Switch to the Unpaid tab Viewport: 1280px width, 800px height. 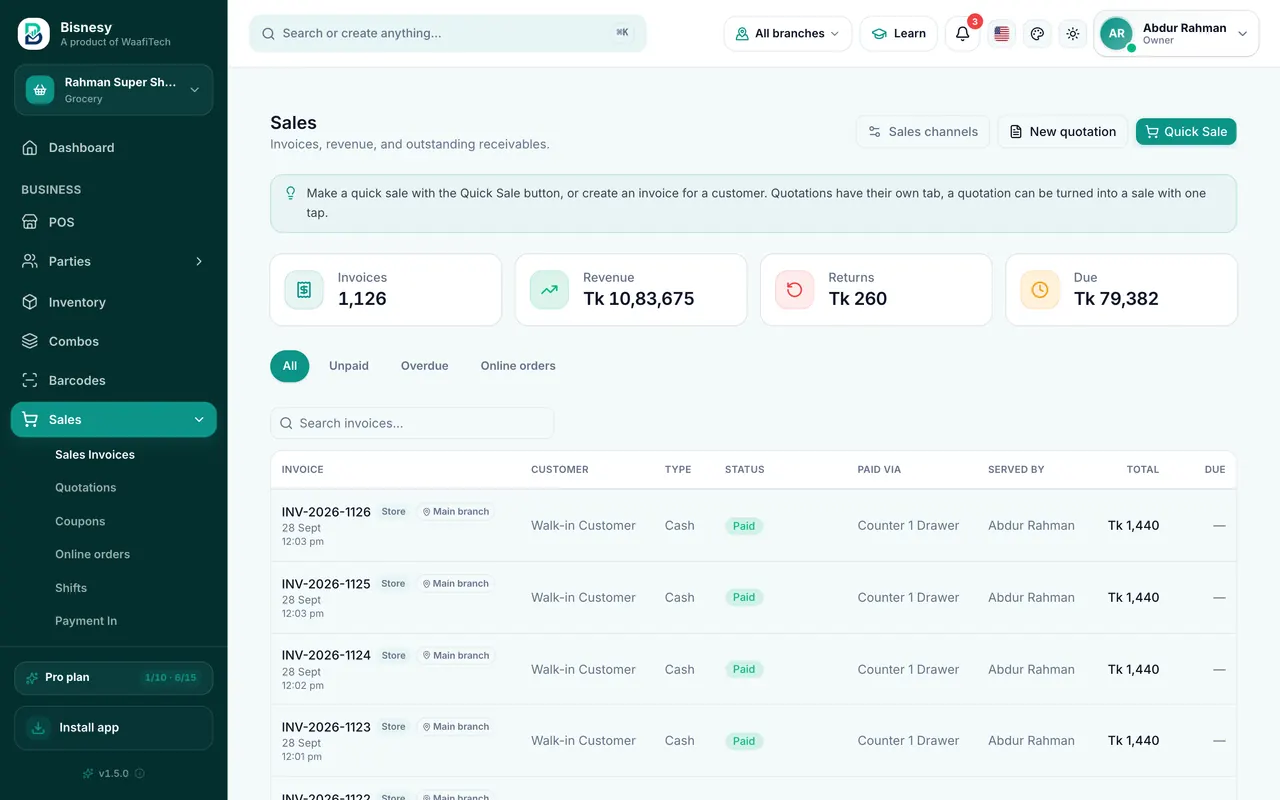349,366
